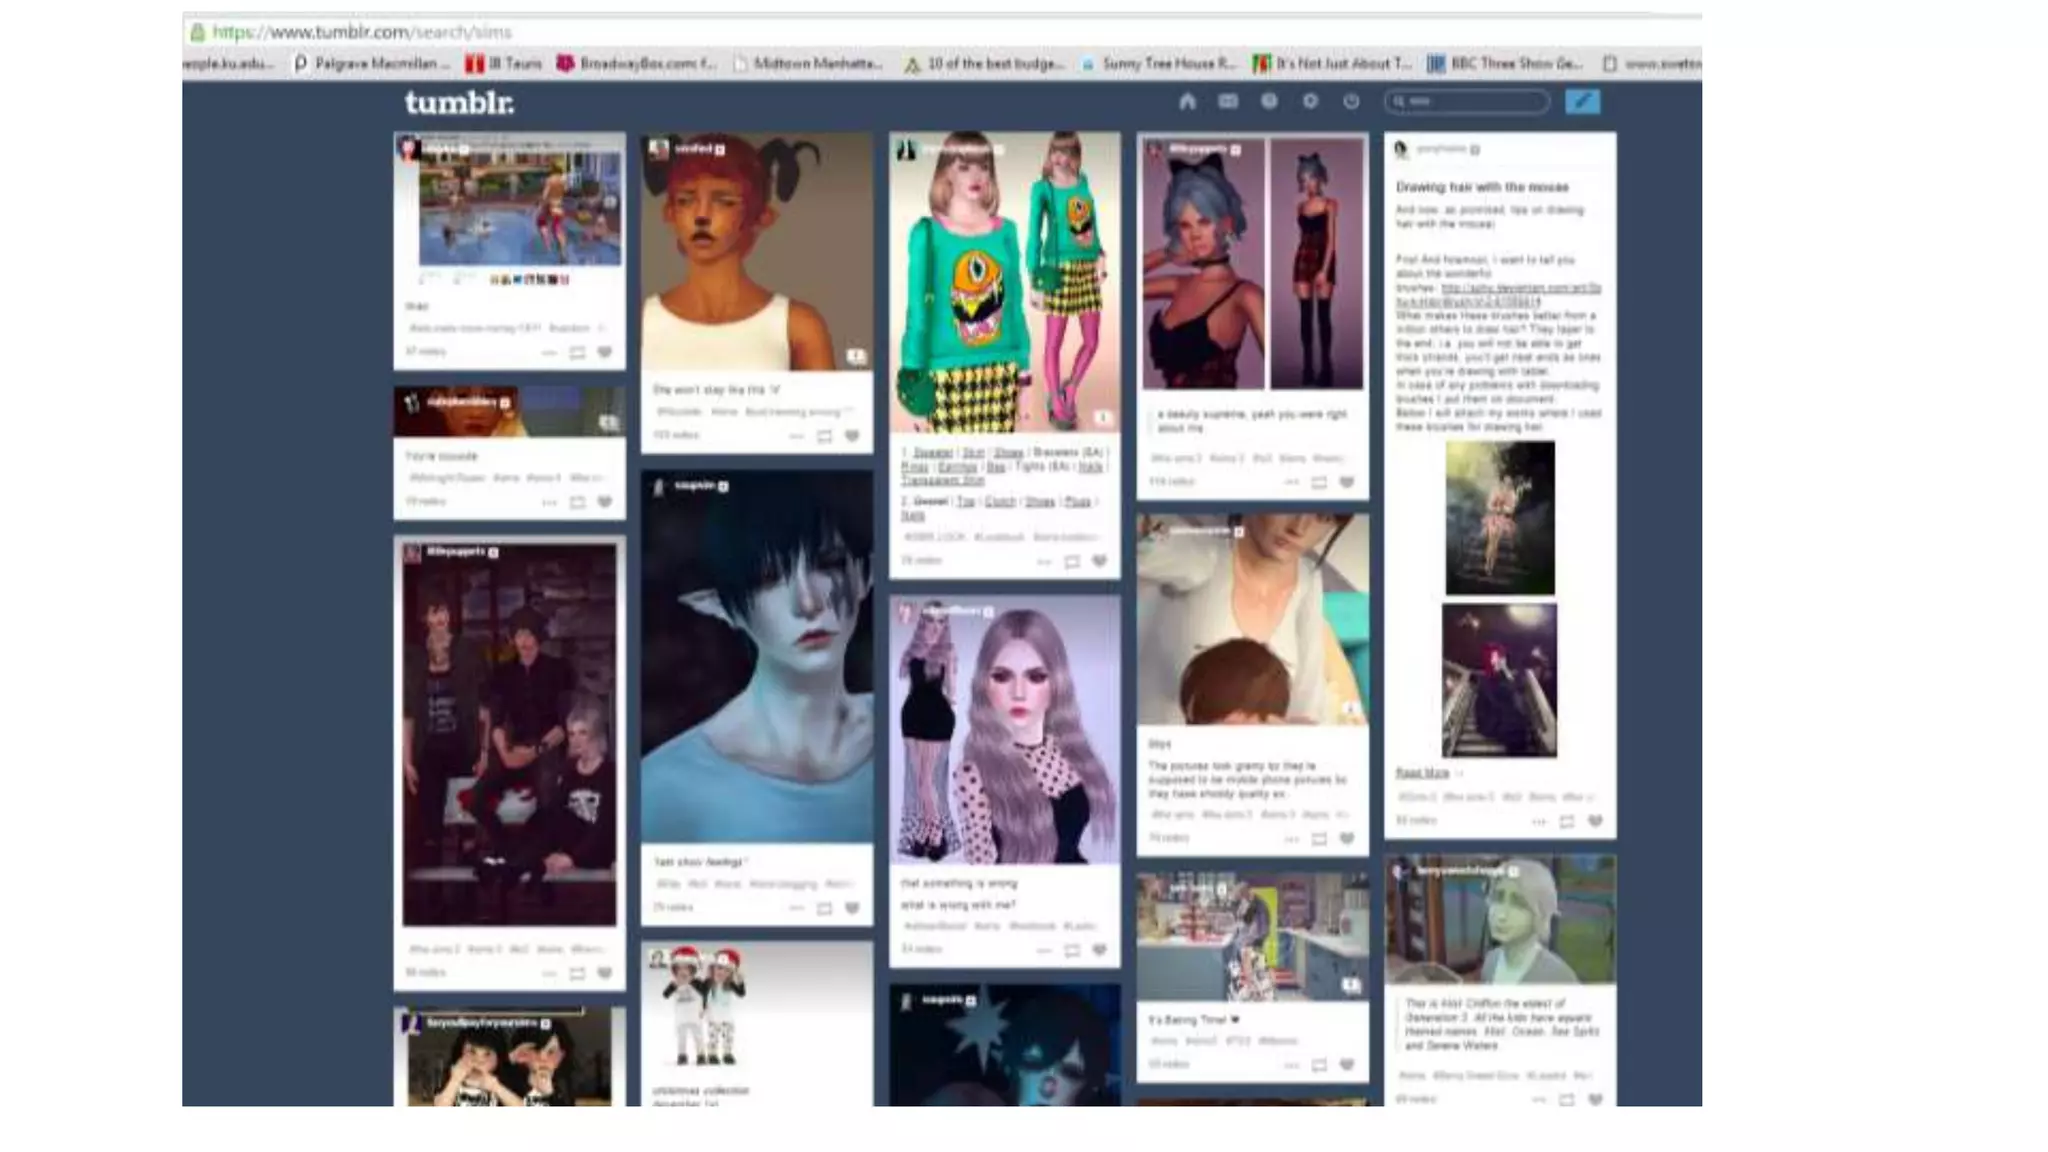The width and height of the screenshot is (2048, 1152).
Task: Click the browser address bar URL
Action: click(362, 32)
